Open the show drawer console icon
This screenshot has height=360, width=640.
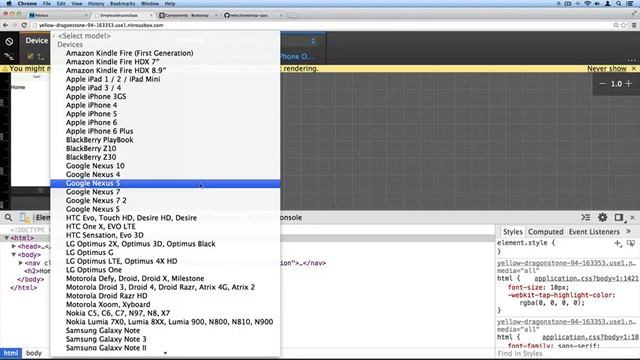[x=586, y=218]
